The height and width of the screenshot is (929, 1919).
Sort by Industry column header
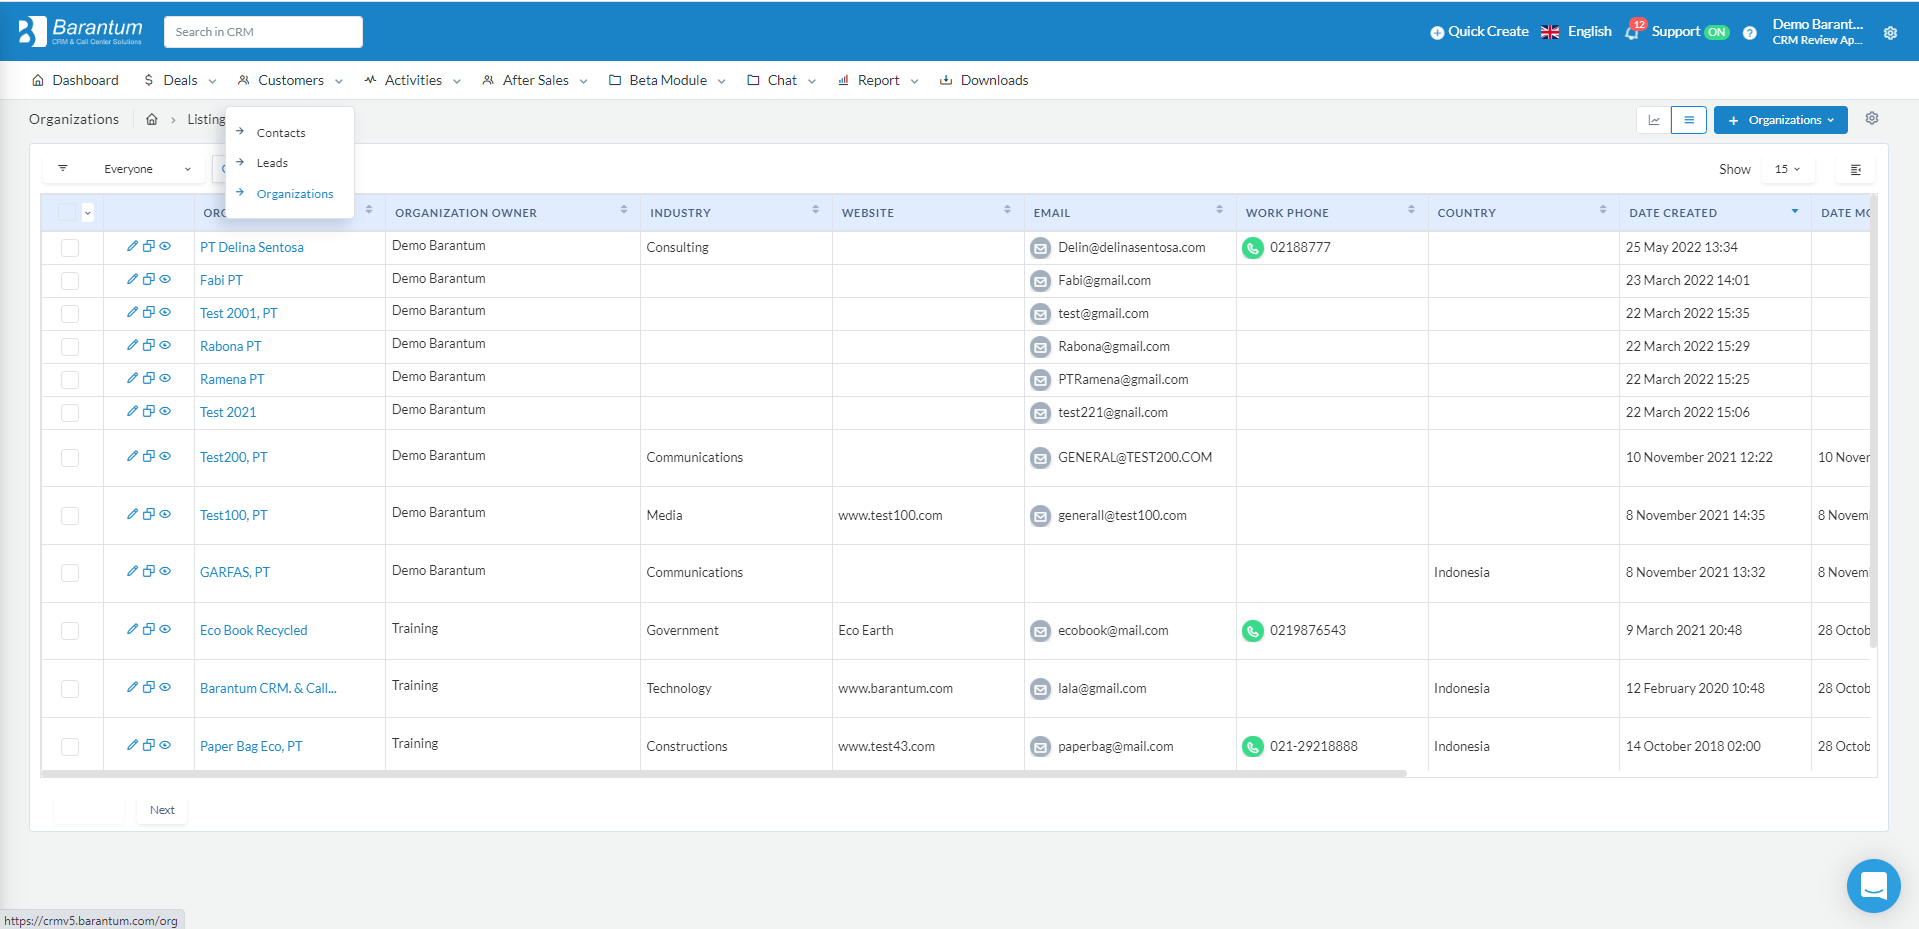click(735, 213)
